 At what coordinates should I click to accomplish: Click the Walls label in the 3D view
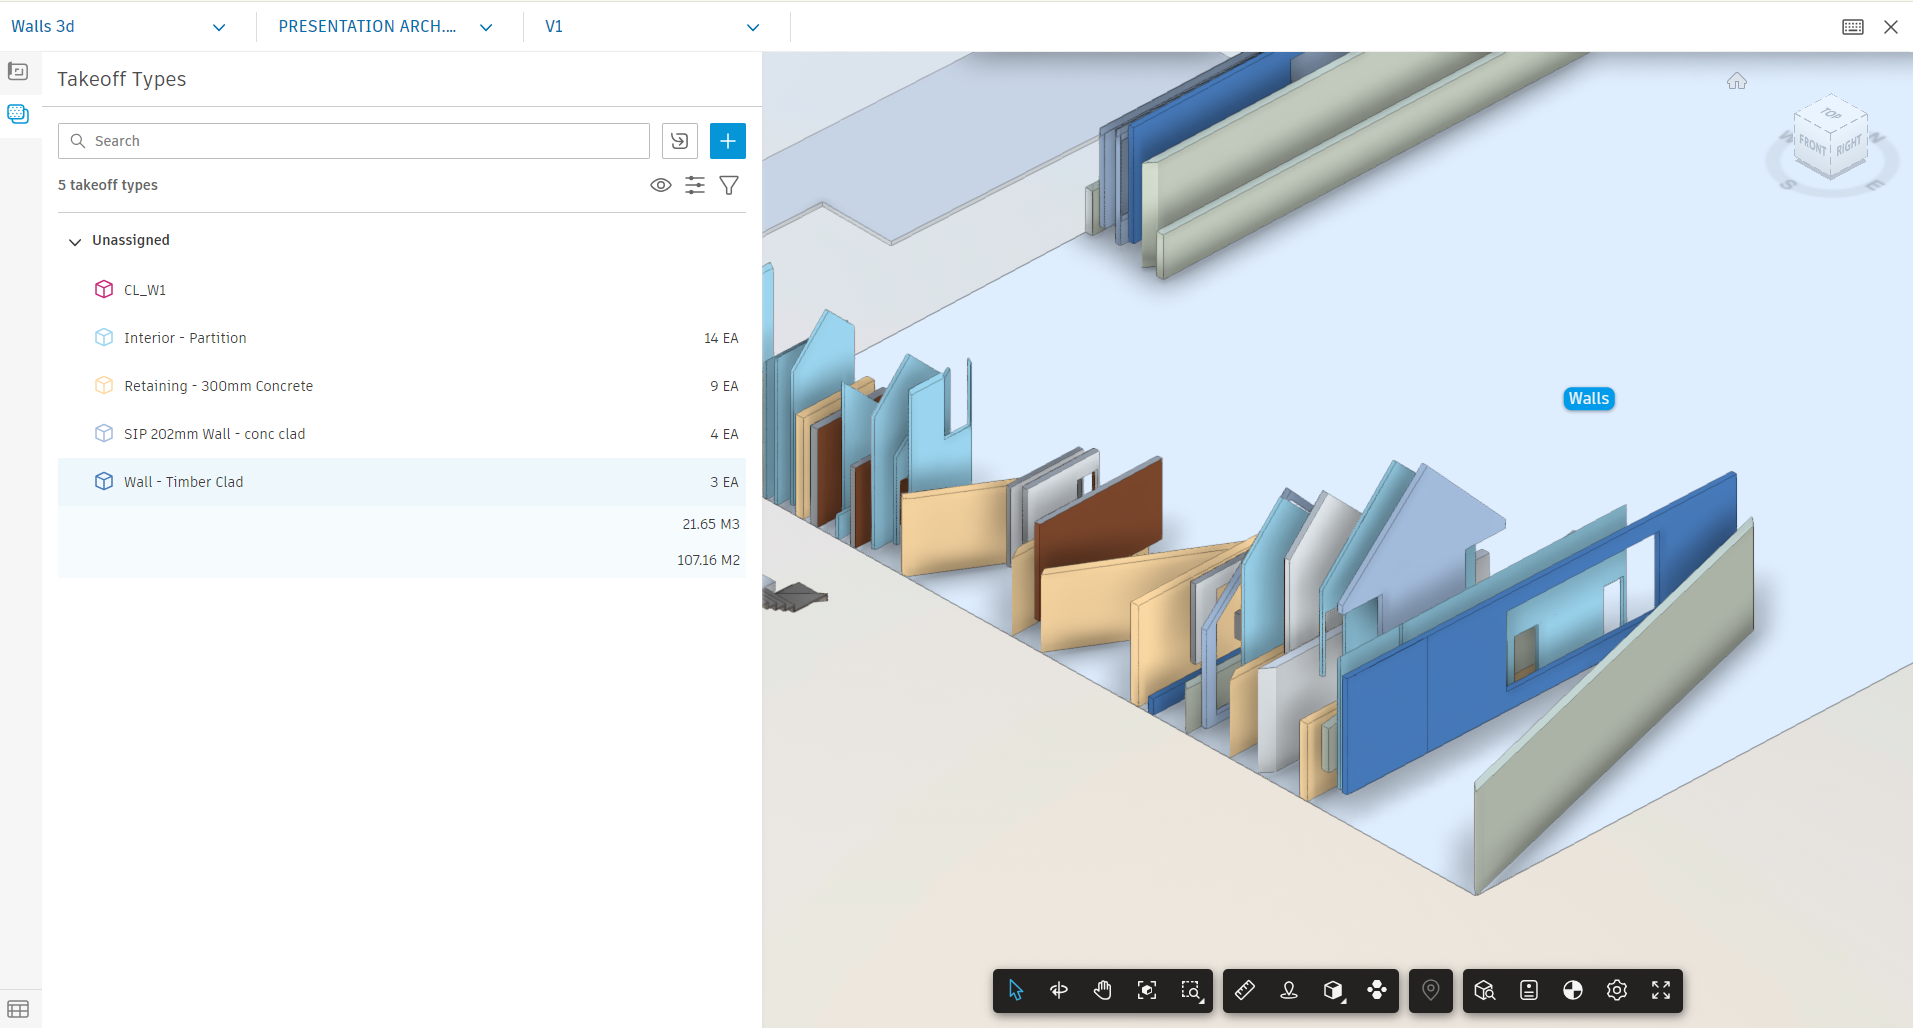pyautogui.click(x=1589, y=399)
